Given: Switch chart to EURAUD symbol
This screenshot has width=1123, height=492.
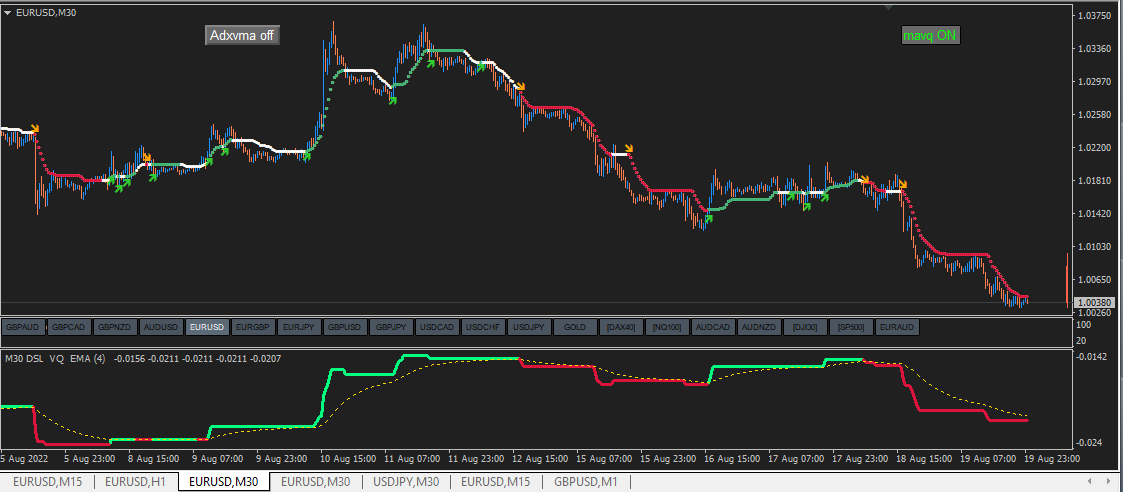Looking at the screenshot, I should pyautogui.click(x=897, y=327).
